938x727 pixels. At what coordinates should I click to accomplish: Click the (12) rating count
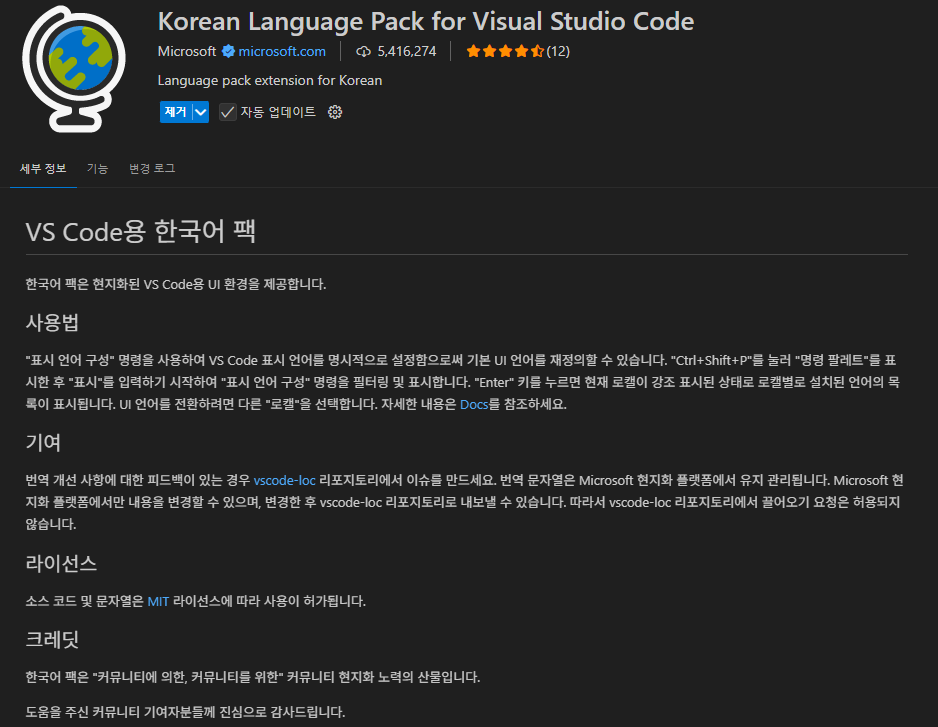point(558,51)
